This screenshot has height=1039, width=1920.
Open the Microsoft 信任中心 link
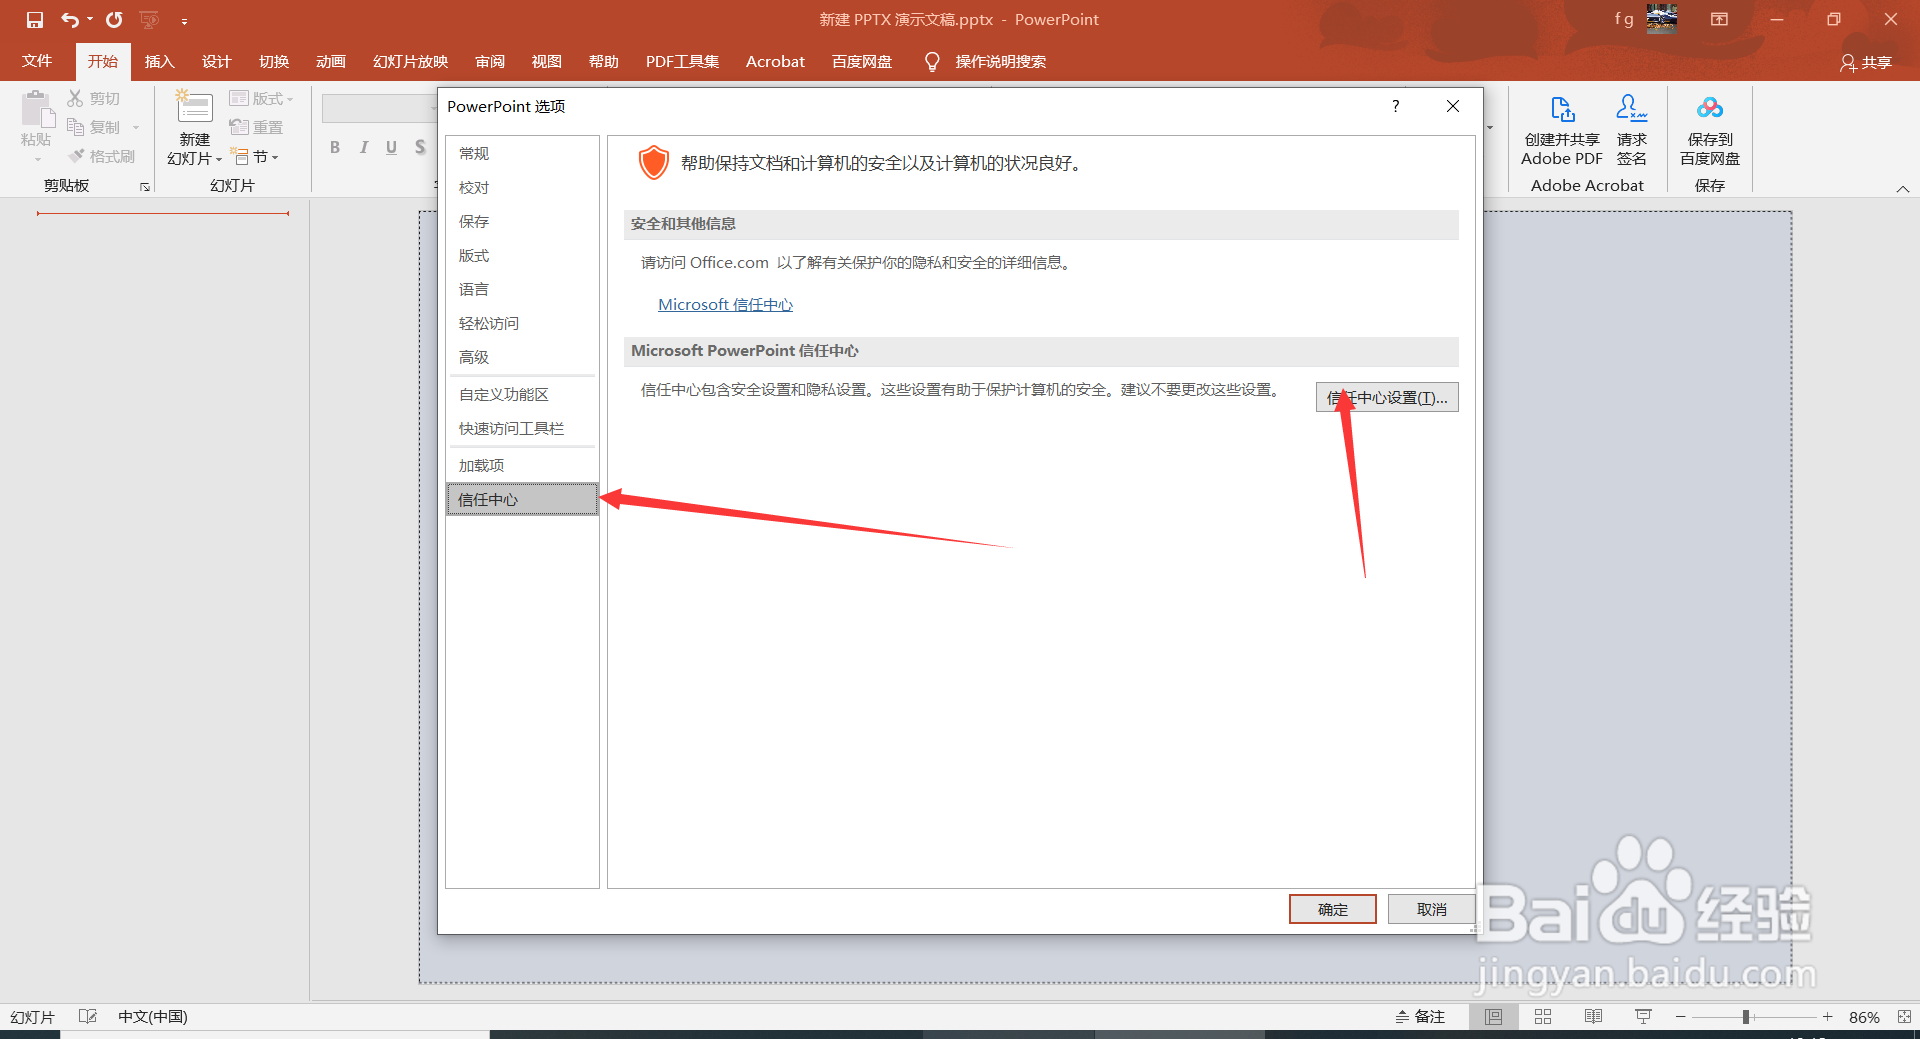pos(725,305)
